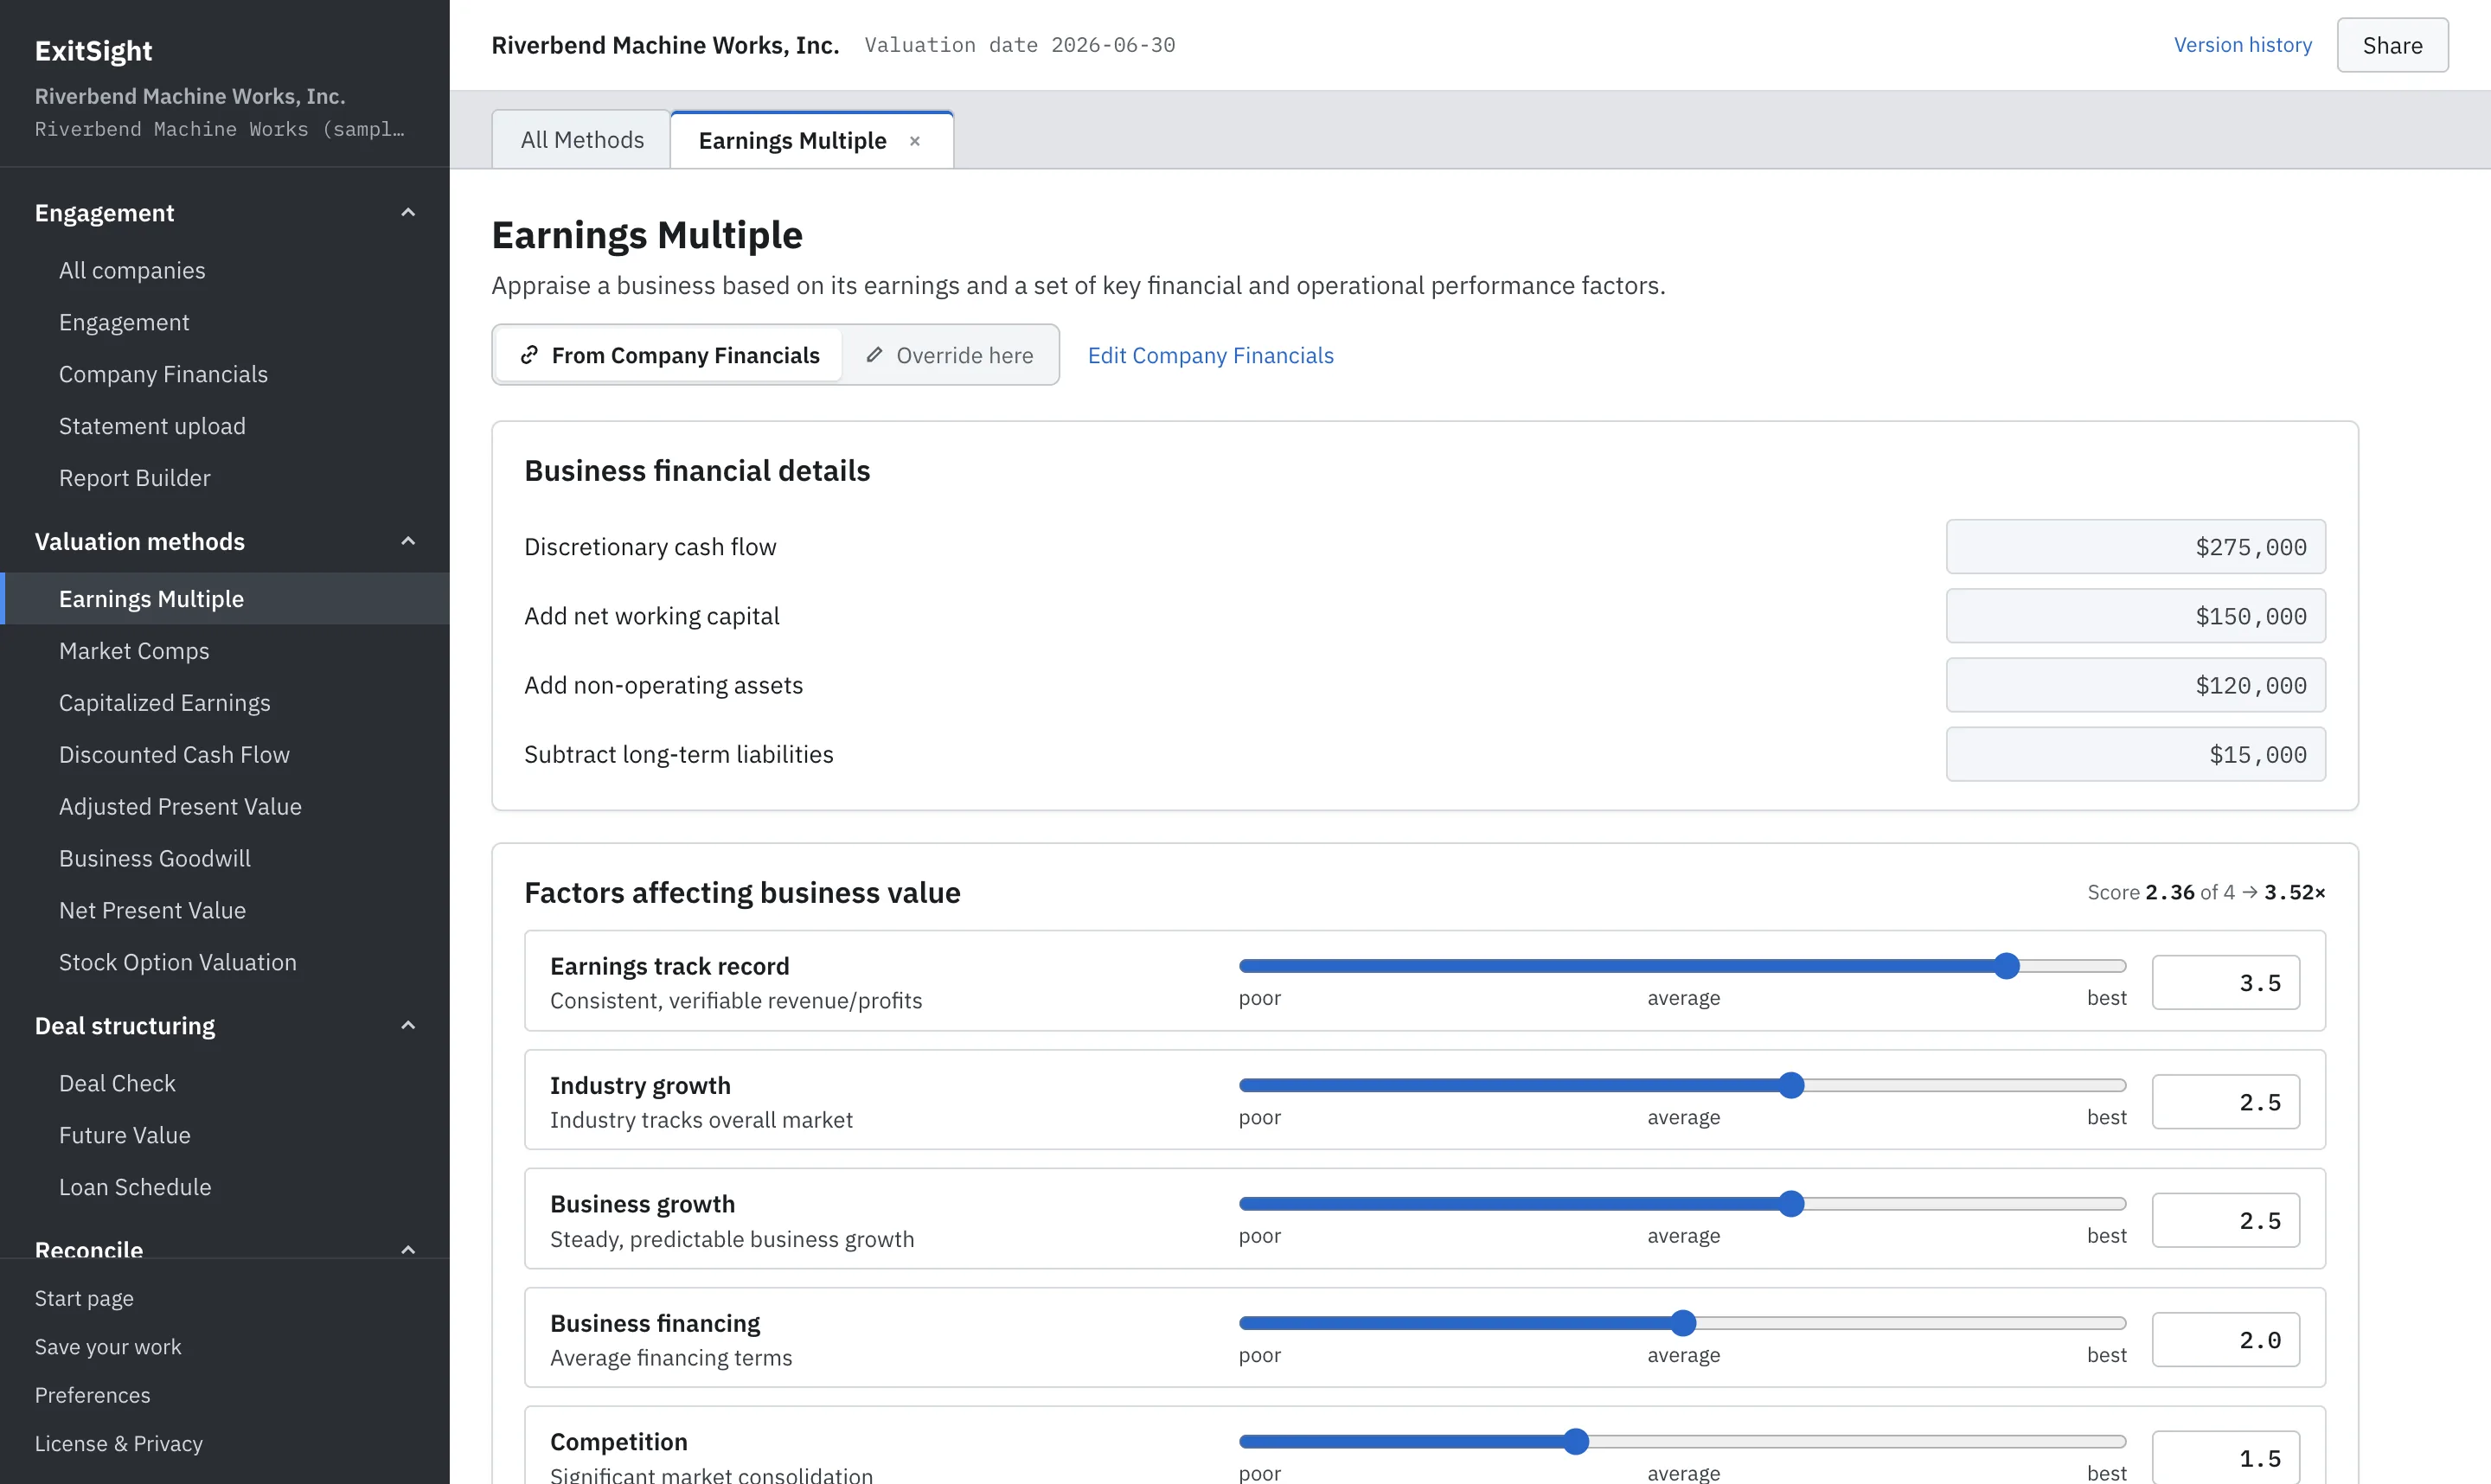
Task: Click the pencil icon in Override here
Action: [874, 355]
